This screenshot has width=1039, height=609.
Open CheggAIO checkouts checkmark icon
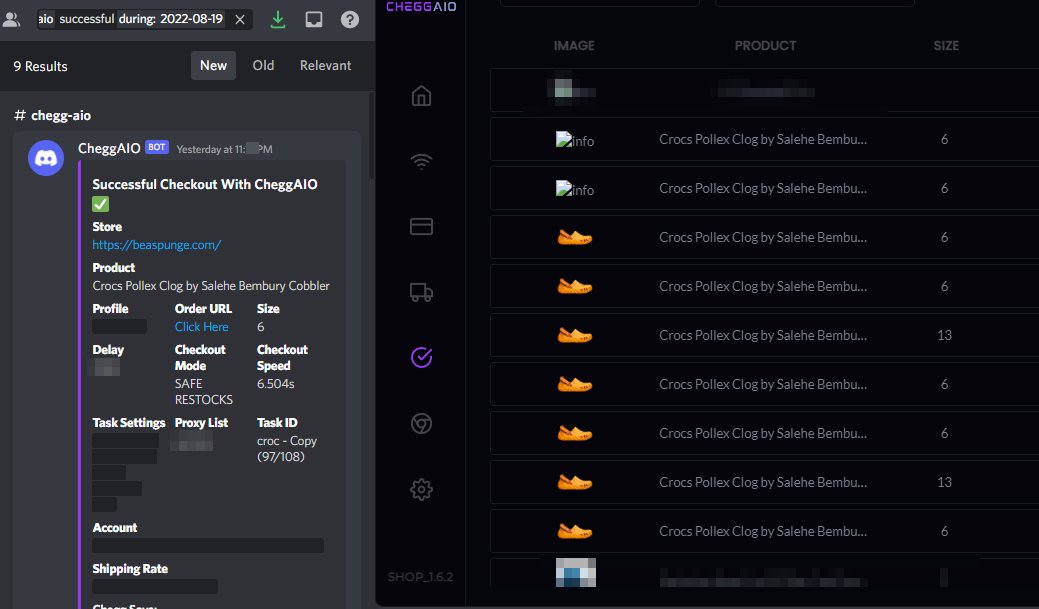[x=421, y=357]
